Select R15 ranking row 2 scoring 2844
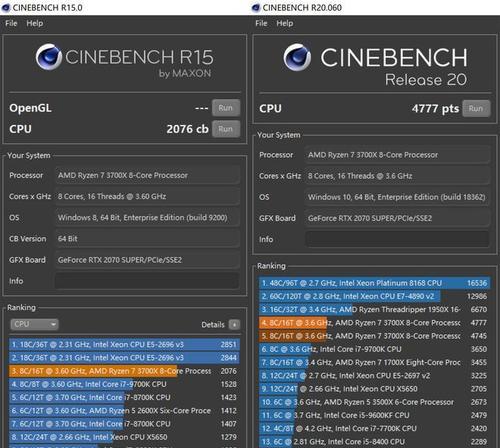Image resolution: width=500 pixels, height=448 pixels. (x=124, y=358)
